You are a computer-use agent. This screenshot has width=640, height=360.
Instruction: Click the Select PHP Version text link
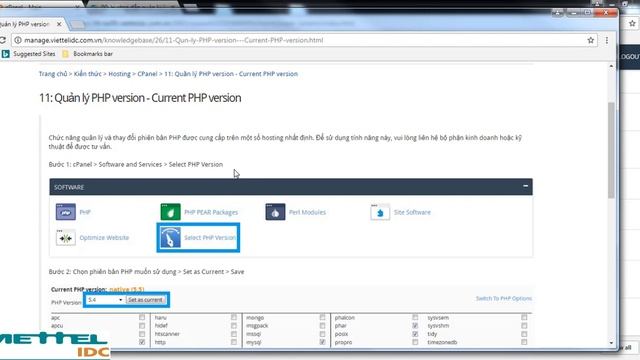tap(210, 238)
